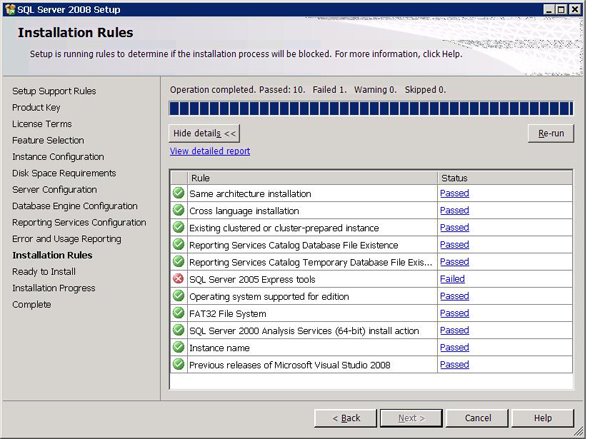Click rule text FAT32 File System
The height and width of the screenshot is (439, 600).
pos(228,314)
